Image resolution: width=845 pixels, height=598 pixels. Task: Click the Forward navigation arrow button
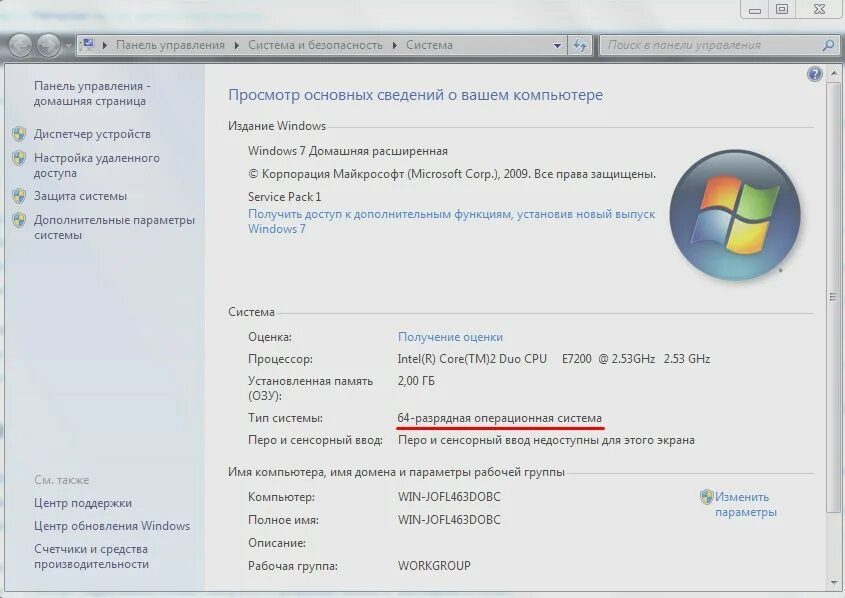[49, 46]
